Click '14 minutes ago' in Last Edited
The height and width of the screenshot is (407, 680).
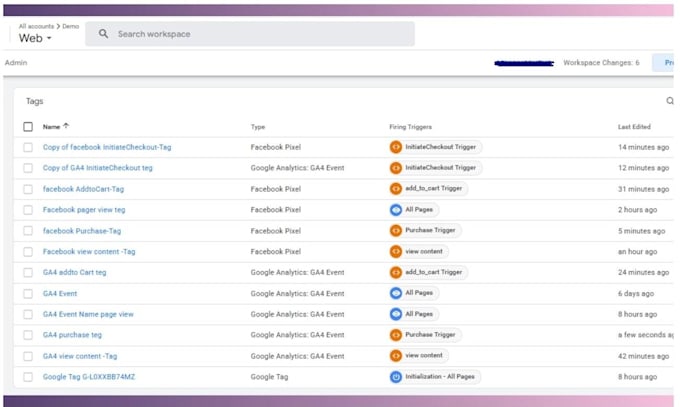tap(644, 147)
